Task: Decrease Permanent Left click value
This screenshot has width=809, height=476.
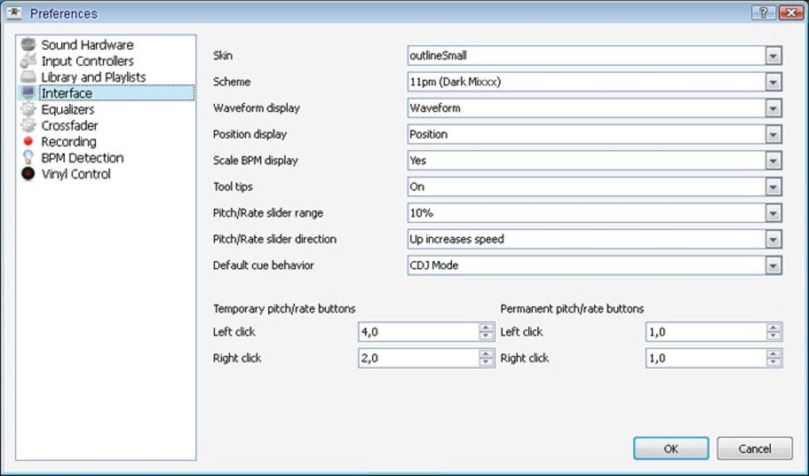Action: click(773, 336)
